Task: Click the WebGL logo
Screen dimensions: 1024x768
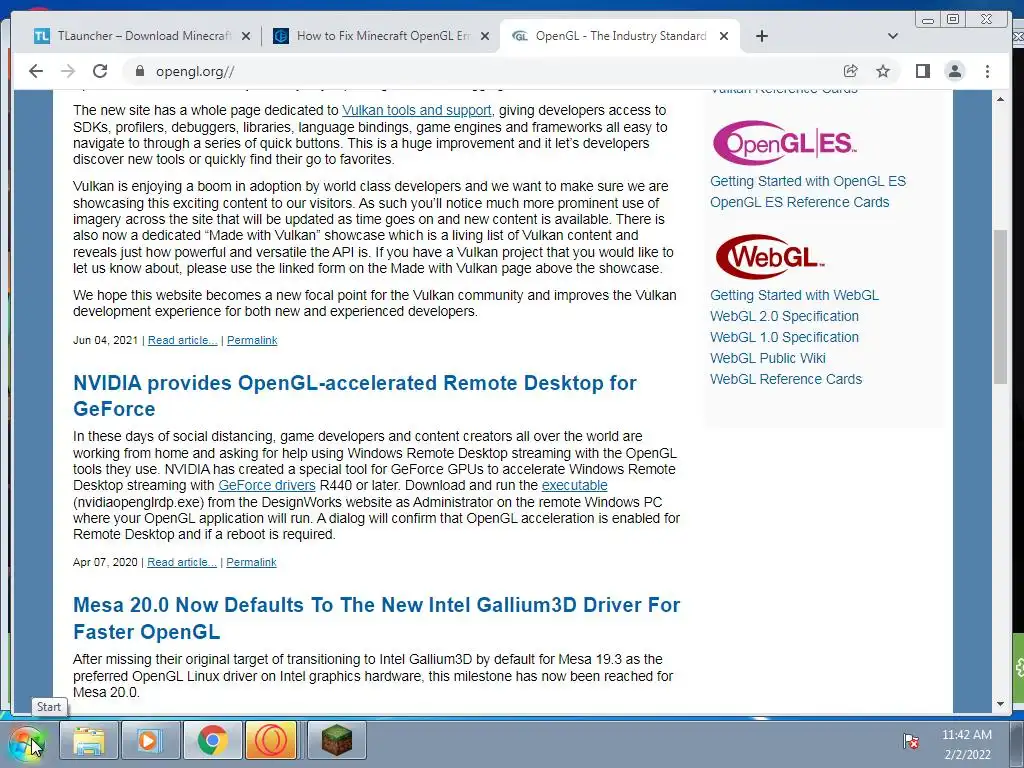Action: [769, 257]
